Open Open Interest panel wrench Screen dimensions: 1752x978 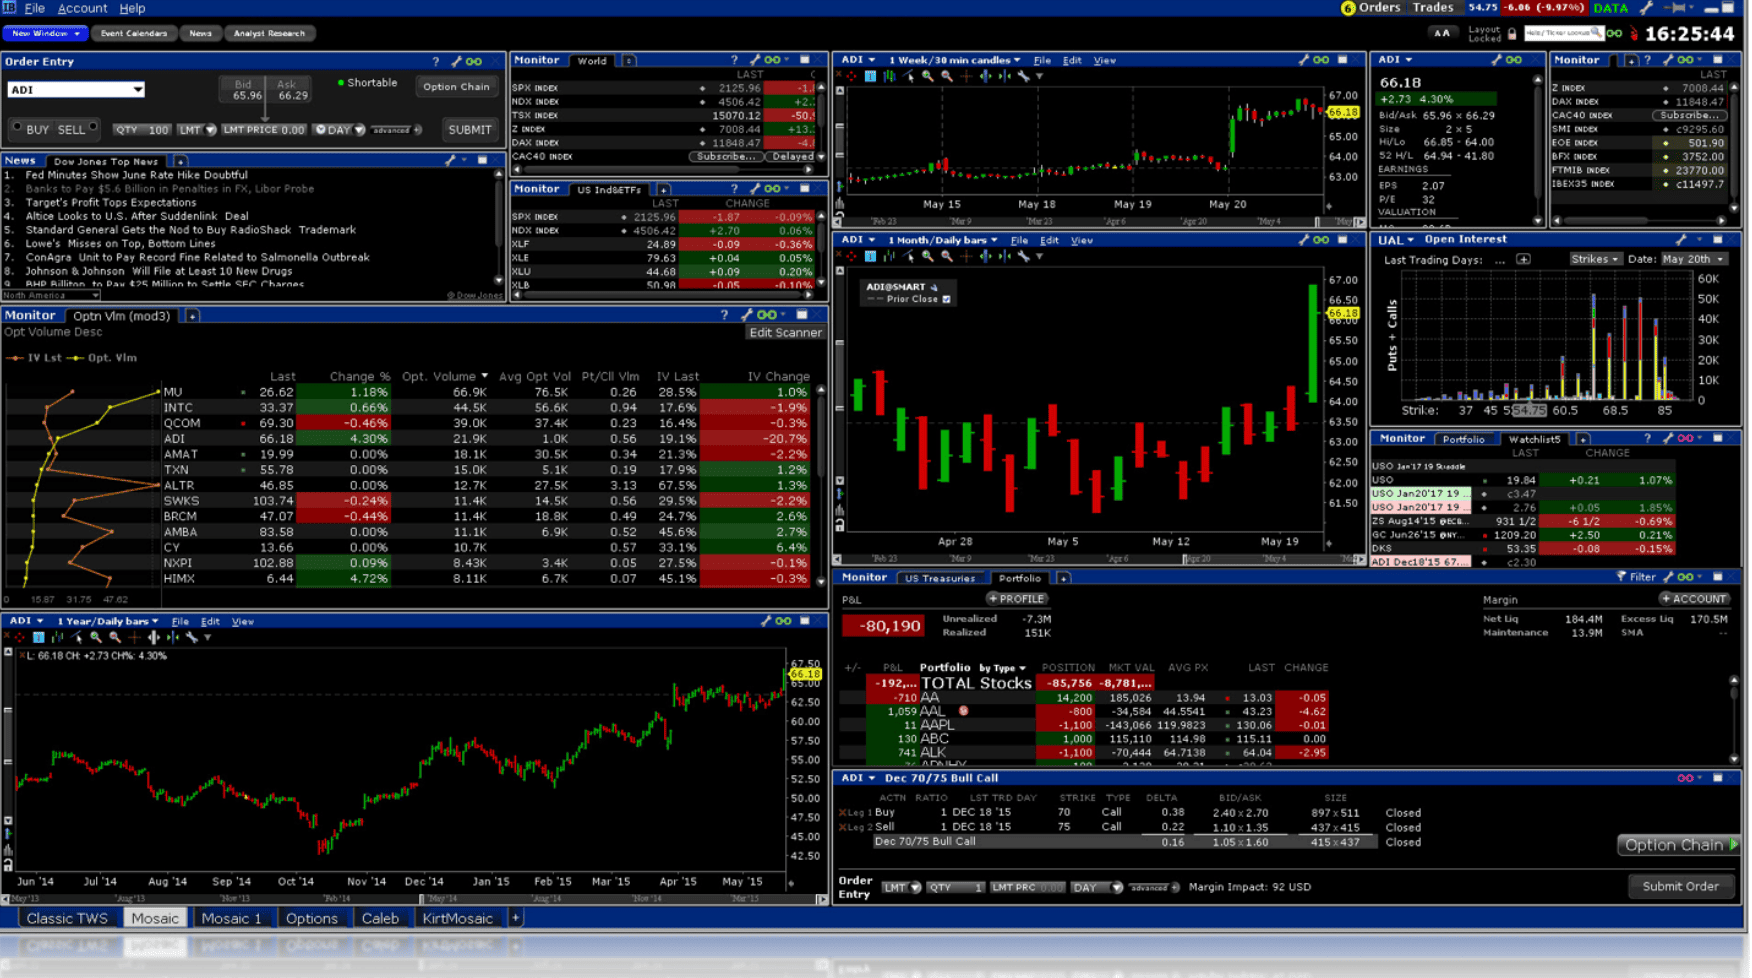[x=1681, y=240]
